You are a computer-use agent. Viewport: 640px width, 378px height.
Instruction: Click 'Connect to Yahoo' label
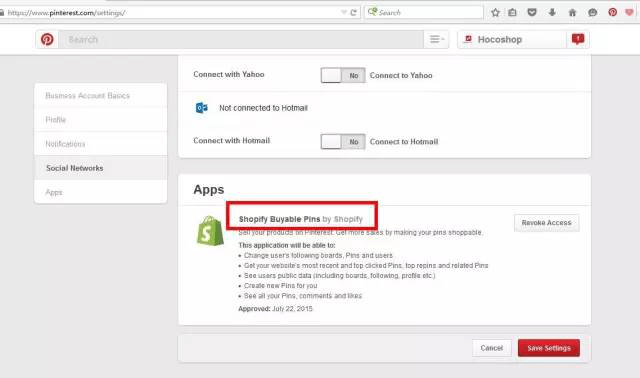point(401,75)
